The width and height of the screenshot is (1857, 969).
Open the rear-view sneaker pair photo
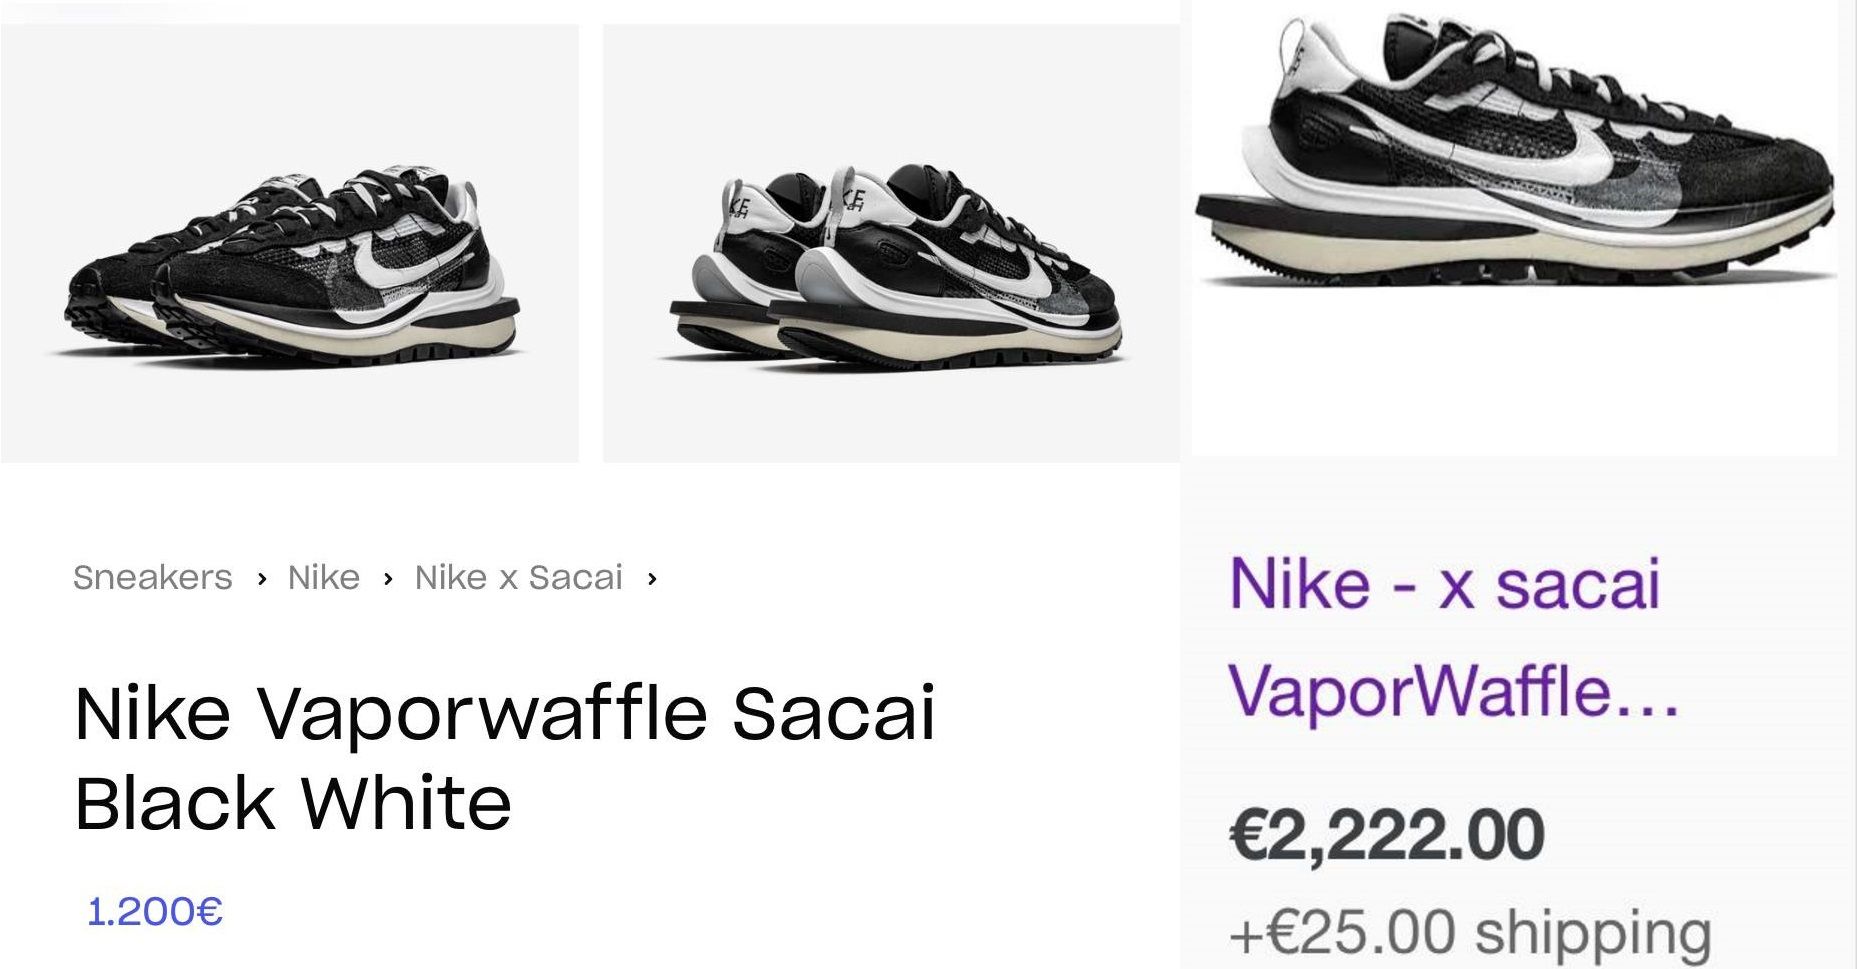(890, 243)
